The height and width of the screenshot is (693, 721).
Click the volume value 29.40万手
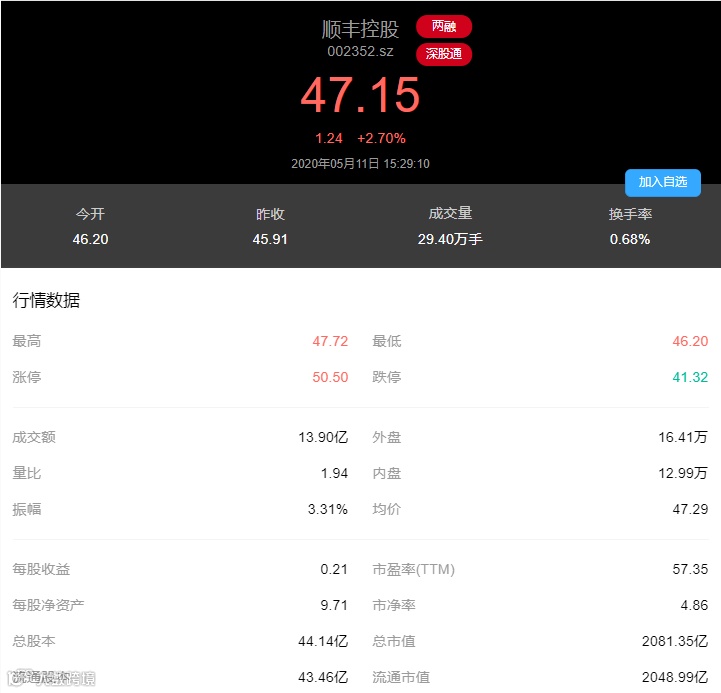pyautogui.click(x=450, y=239)
